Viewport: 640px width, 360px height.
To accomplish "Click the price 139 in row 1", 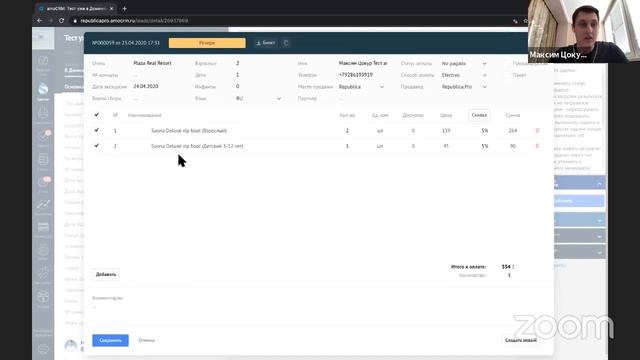I will tap(446, 131).
